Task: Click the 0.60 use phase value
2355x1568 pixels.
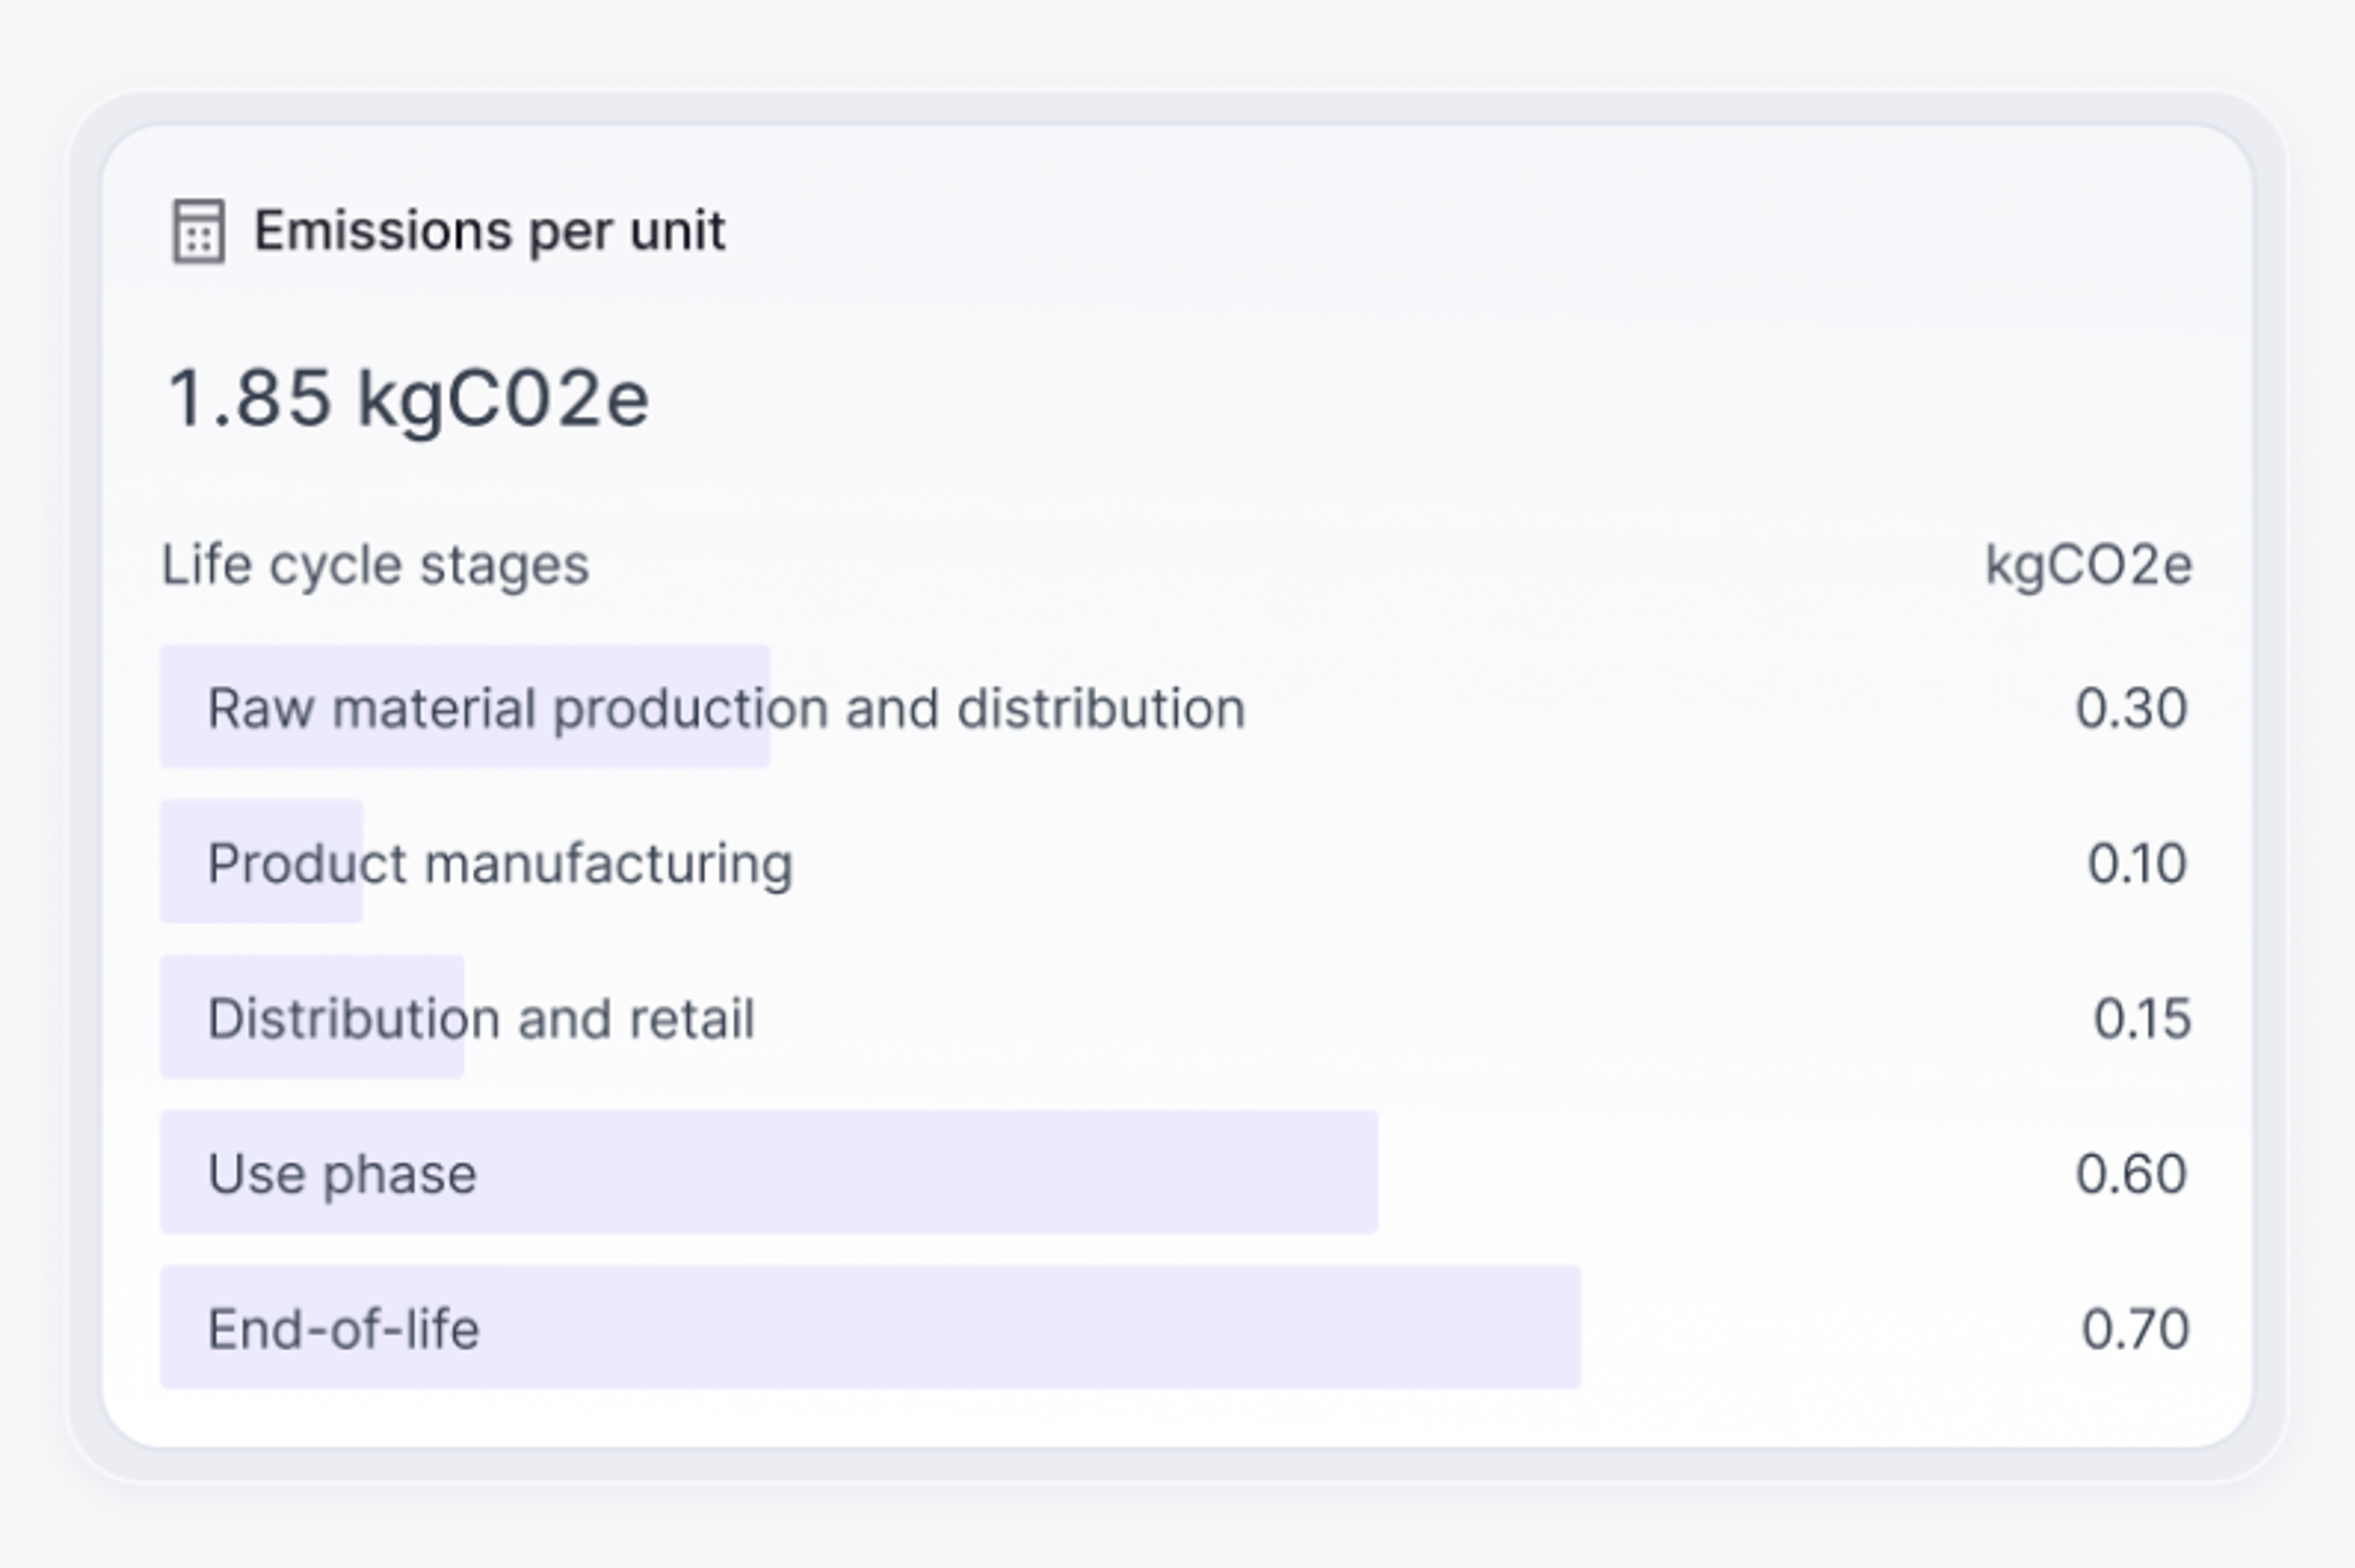Action: pos(2131,1173)
